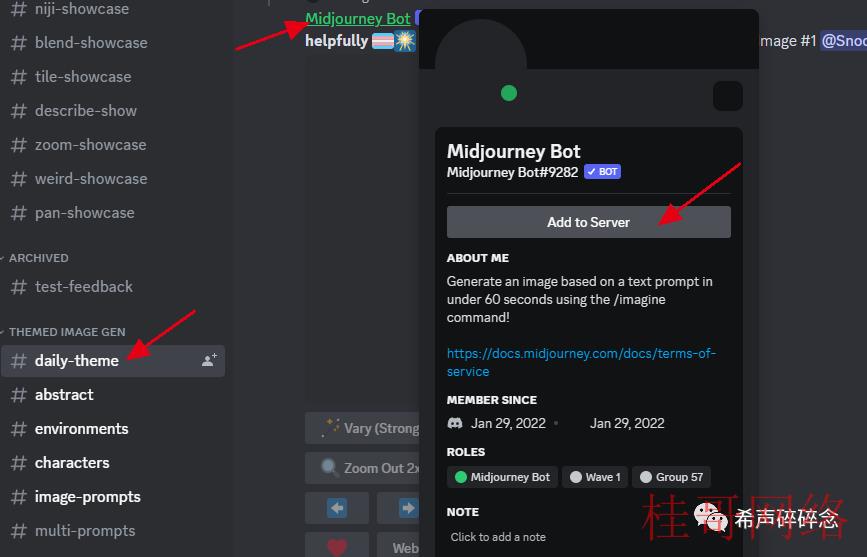This screenshot has height=557, width=867.
Task: Click the 'Midjourney Bot#9282' username tag
Action: tap(513, 173)
